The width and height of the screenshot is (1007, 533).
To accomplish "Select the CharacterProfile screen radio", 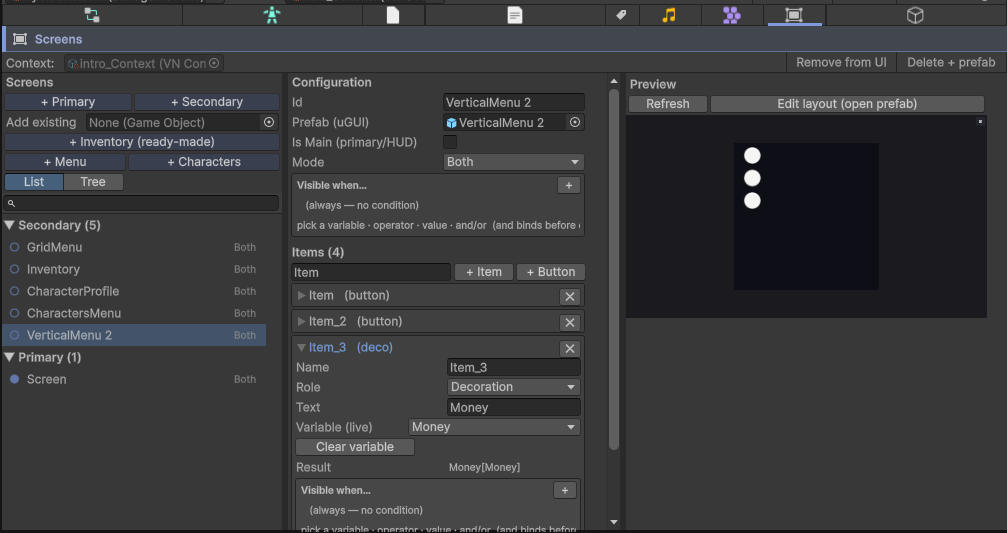I will click(x=14, y=291).
